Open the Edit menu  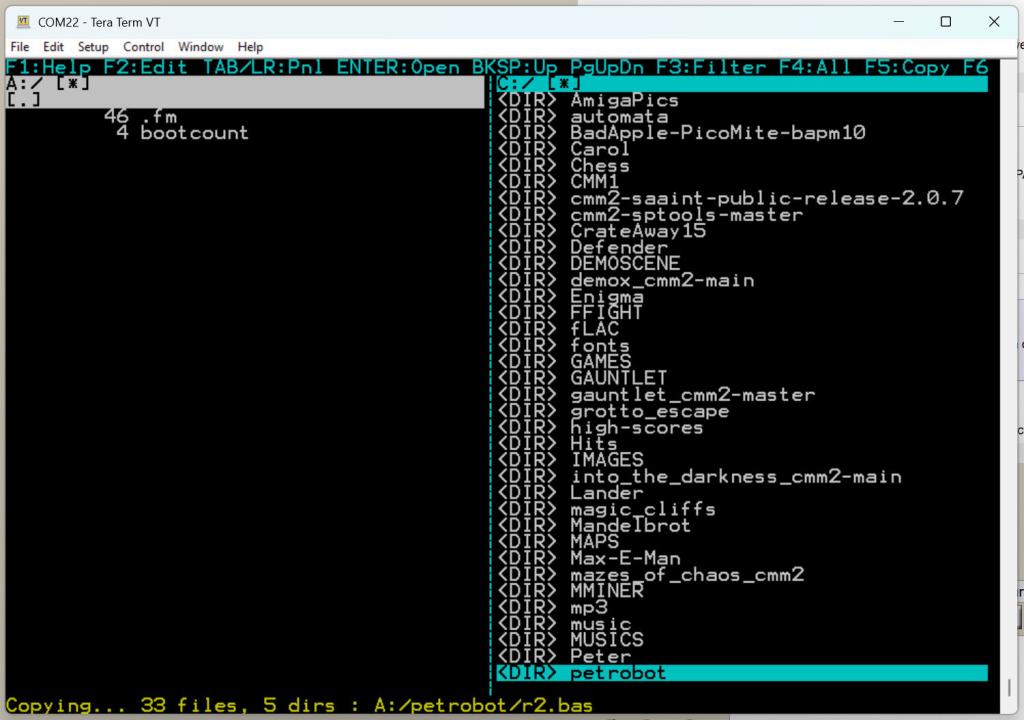[x=53, y=47]
